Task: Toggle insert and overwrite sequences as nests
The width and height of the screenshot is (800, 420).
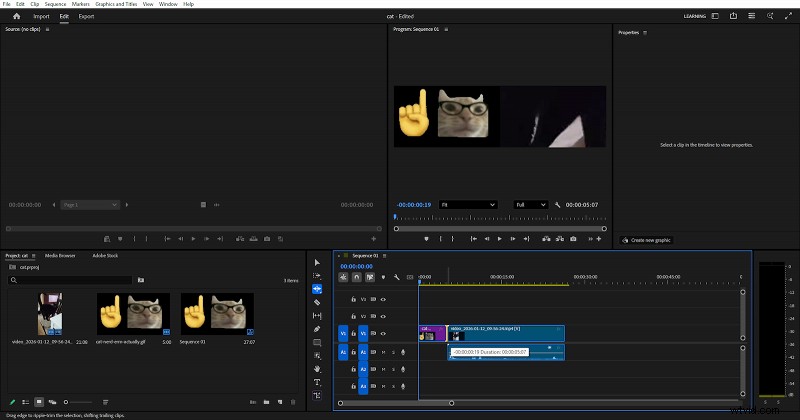Action: pos(343,277)
